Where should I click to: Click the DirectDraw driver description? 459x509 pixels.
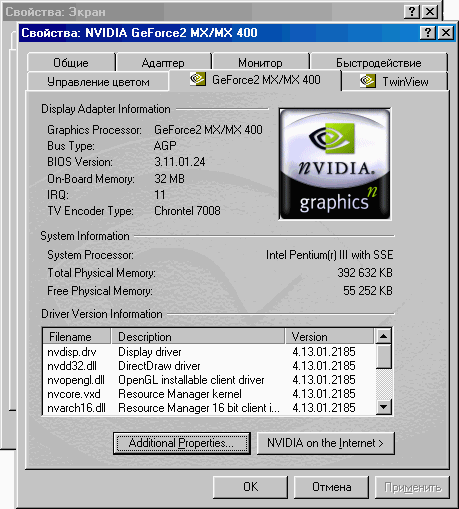[x=159, y=366]
